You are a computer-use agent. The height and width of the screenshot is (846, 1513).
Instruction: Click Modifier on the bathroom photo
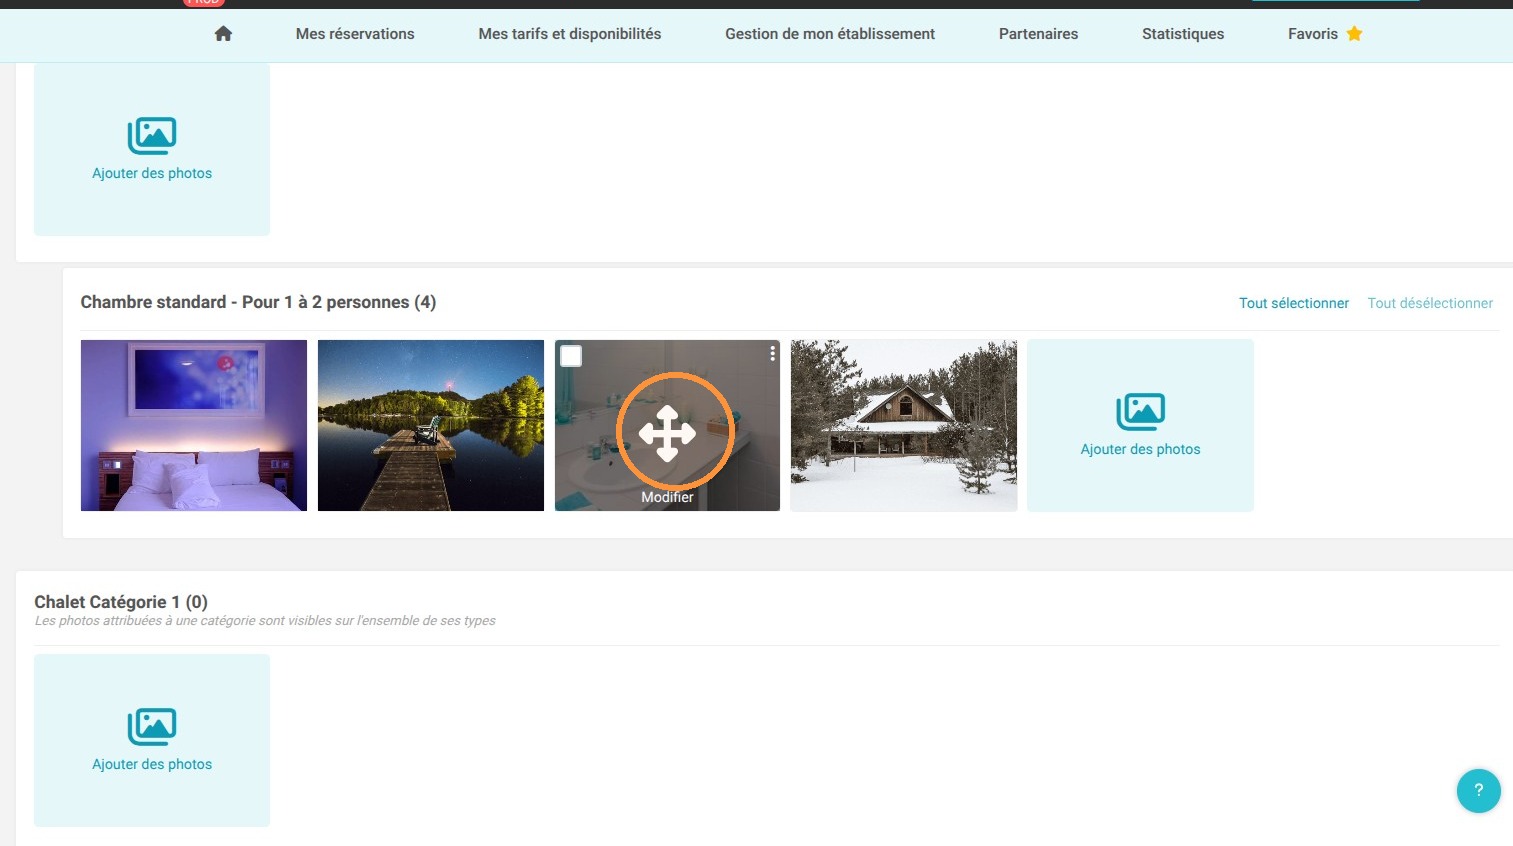(x=667, y=497)
